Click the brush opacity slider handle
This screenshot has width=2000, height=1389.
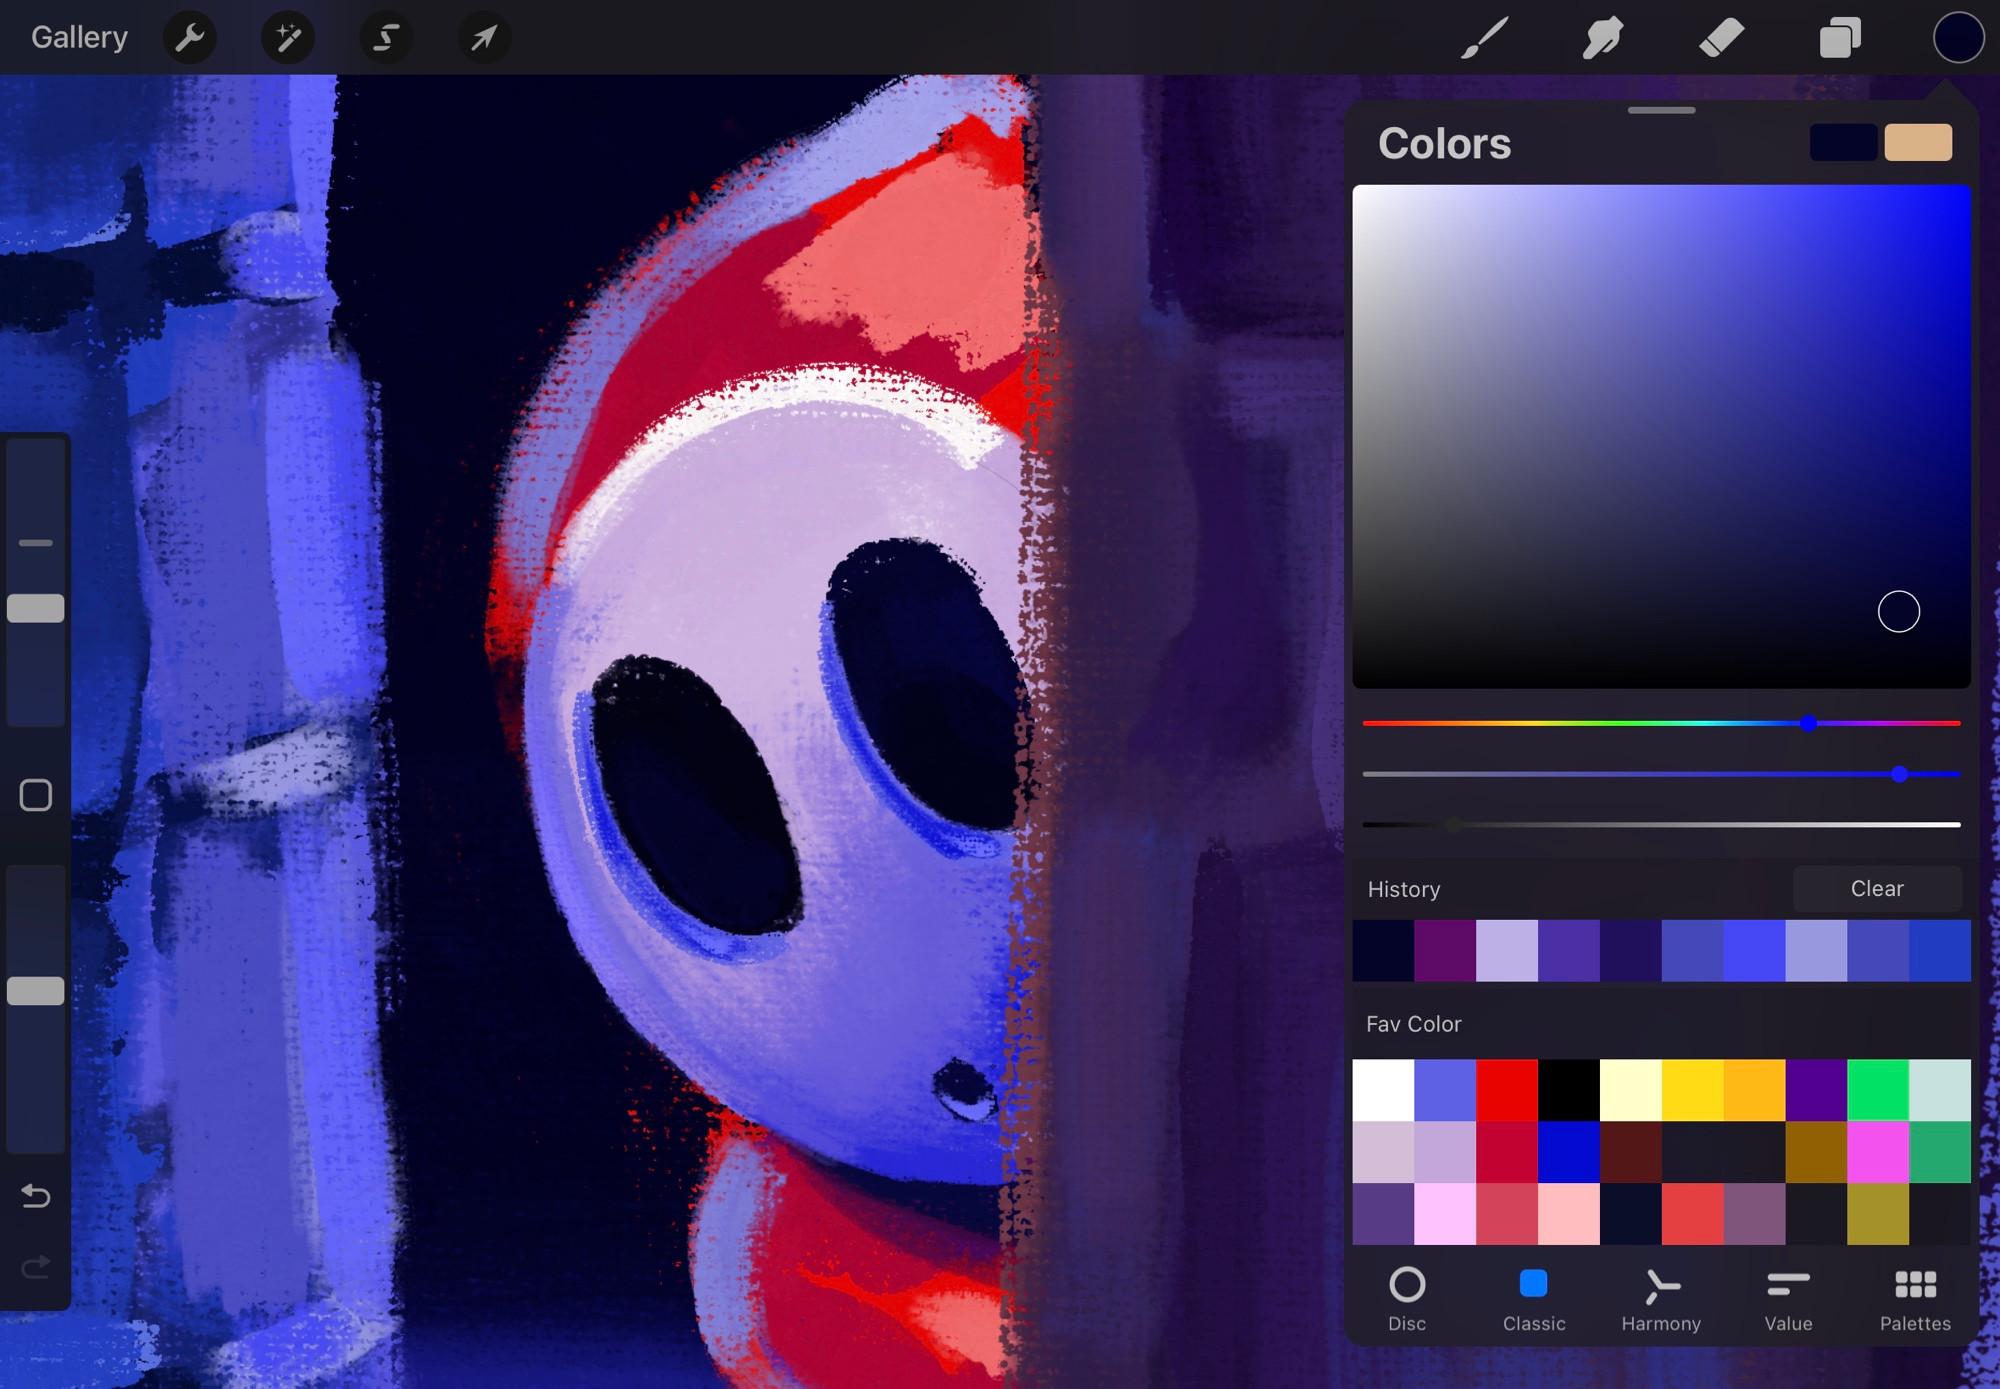(x=36, y=991)
